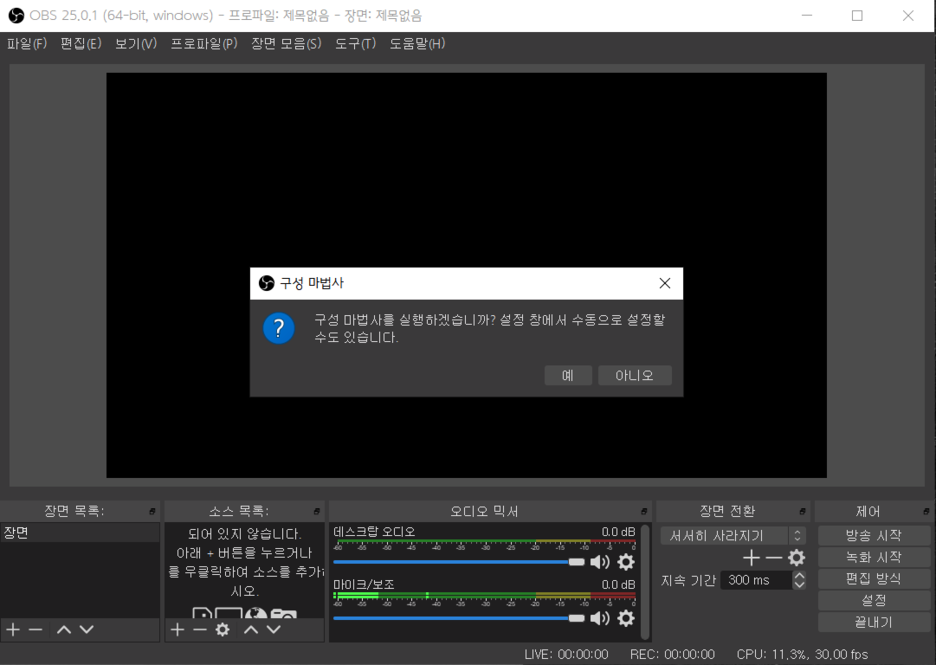Click 아니오 (No) in the 구성 마법사 dialog

[x=635, y=375]
